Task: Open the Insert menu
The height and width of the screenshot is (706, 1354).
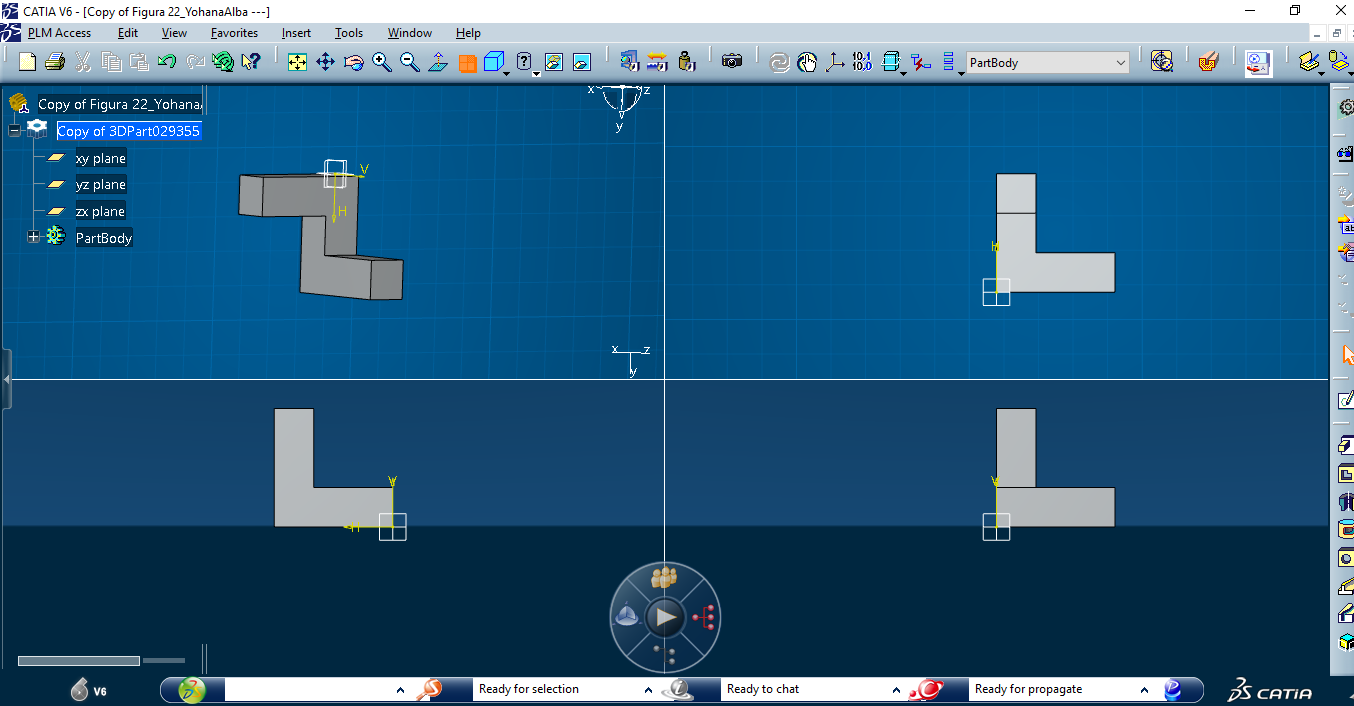Action: point(296,33)
